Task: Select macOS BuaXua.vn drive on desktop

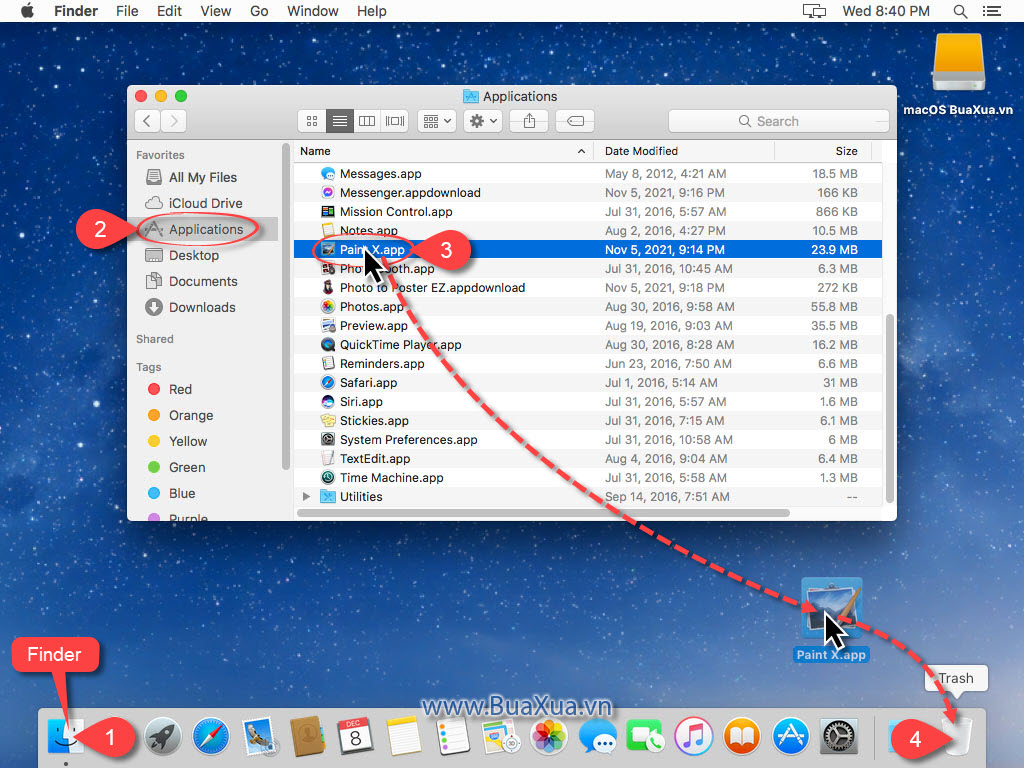Action: click(x=958, y=75)
